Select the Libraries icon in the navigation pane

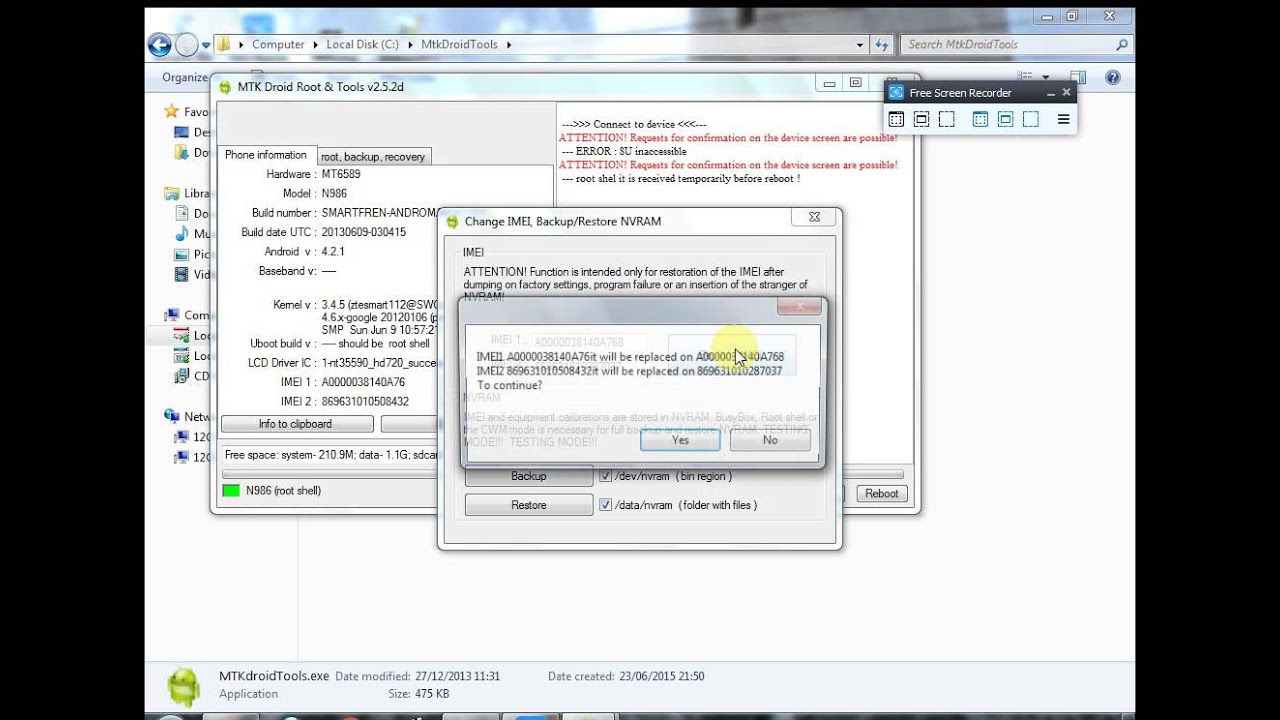(171, 193)
